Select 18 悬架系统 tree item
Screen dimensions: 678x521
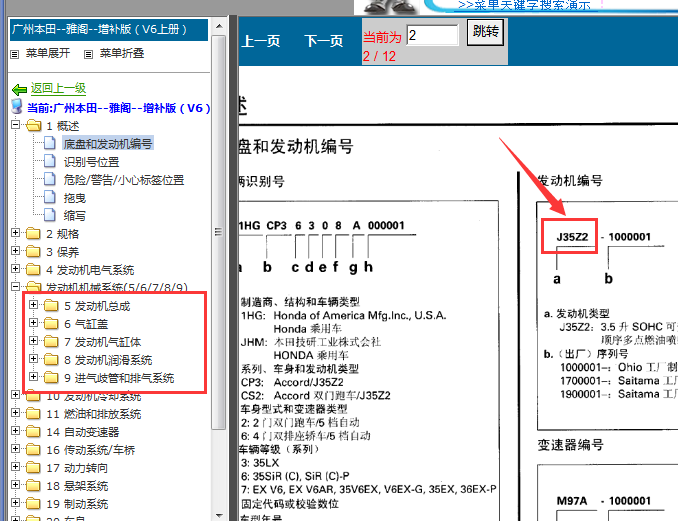[x=77, y=486]
